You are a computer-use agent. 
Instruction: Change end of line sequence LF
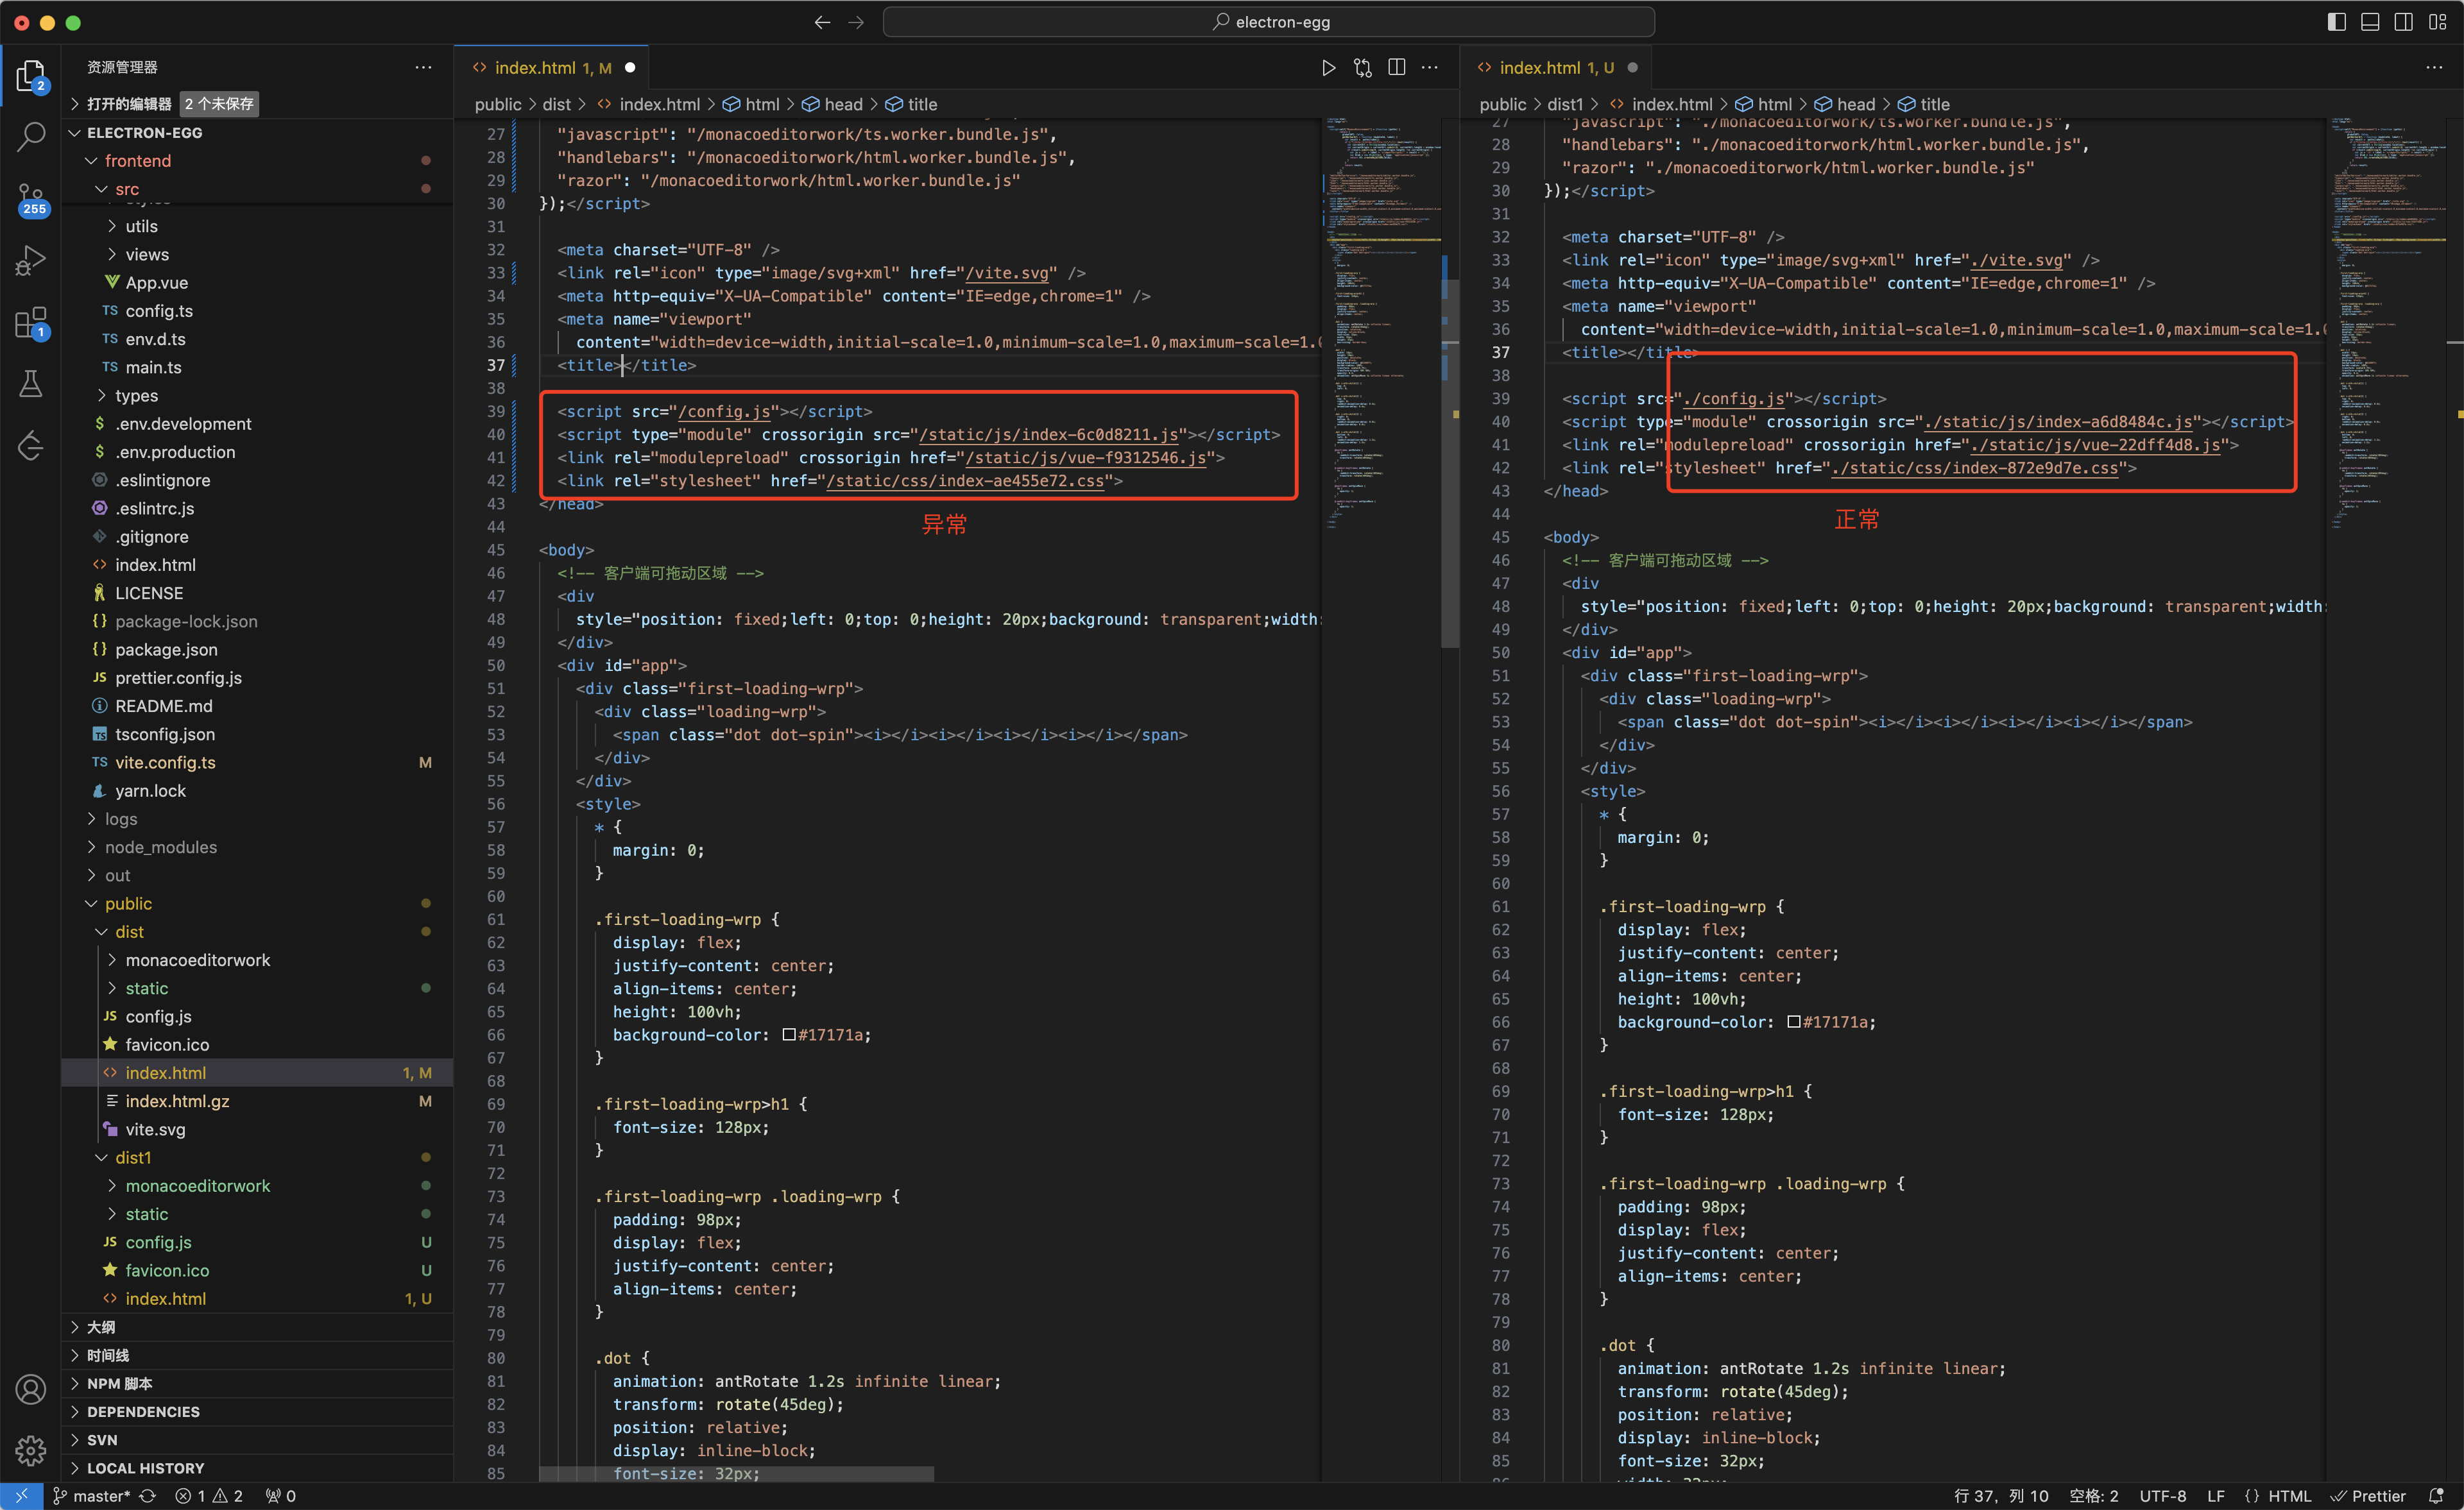point(2216,1496)
